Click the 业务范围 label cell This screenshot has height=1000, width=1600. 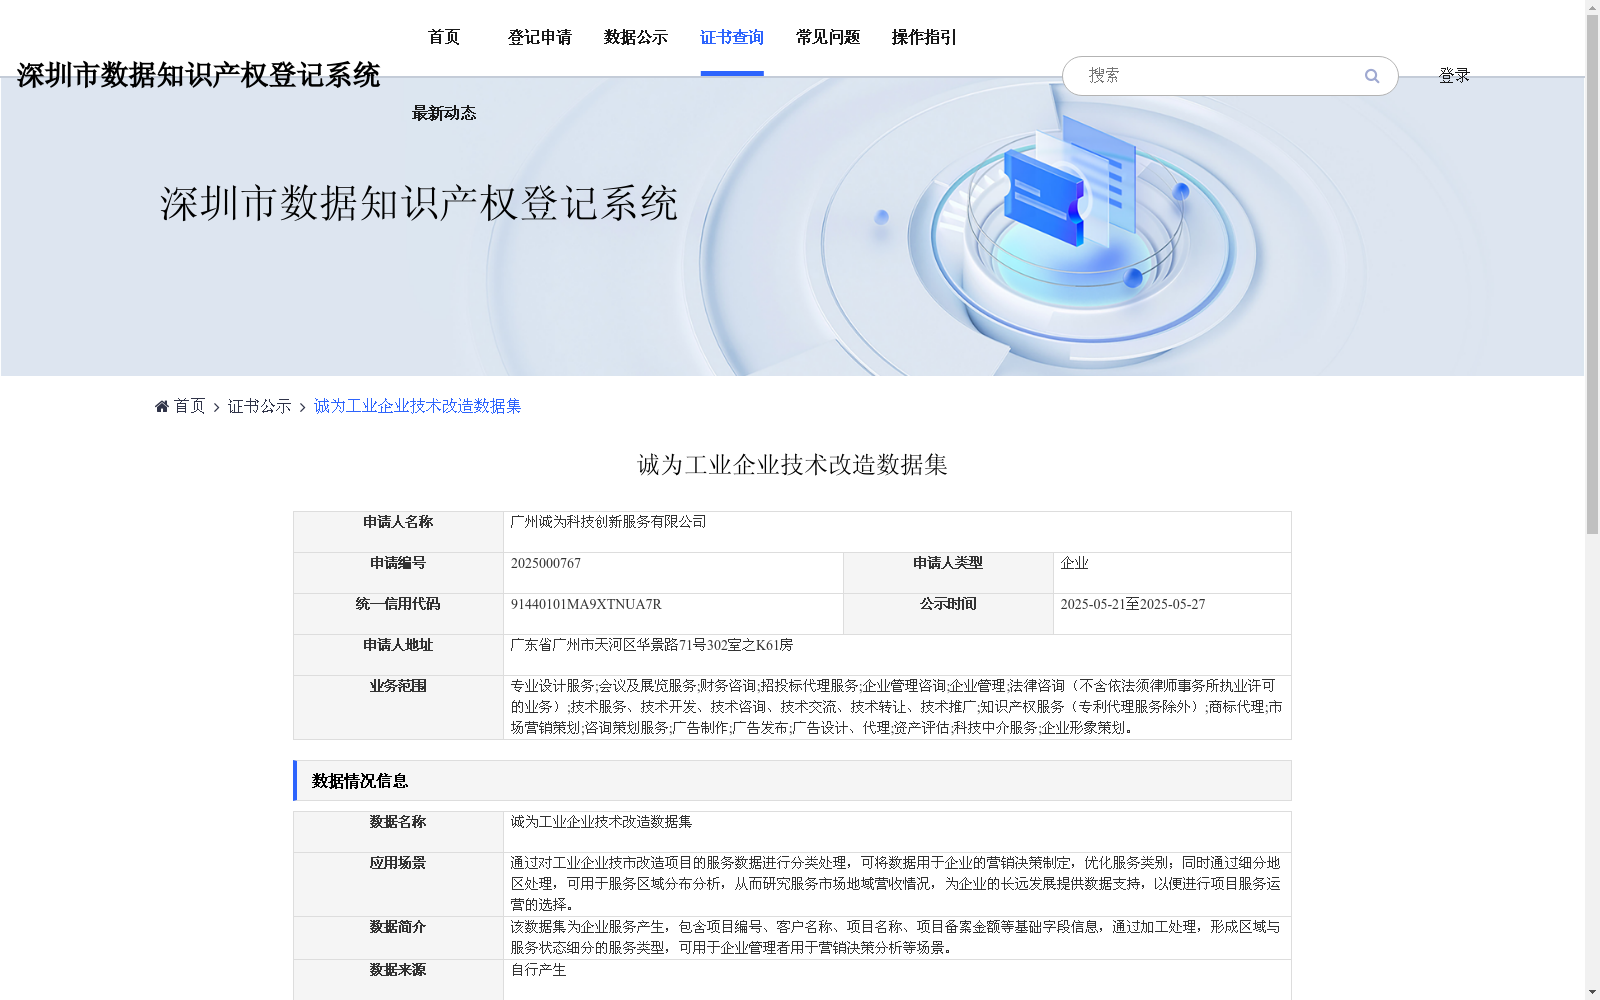398,707
